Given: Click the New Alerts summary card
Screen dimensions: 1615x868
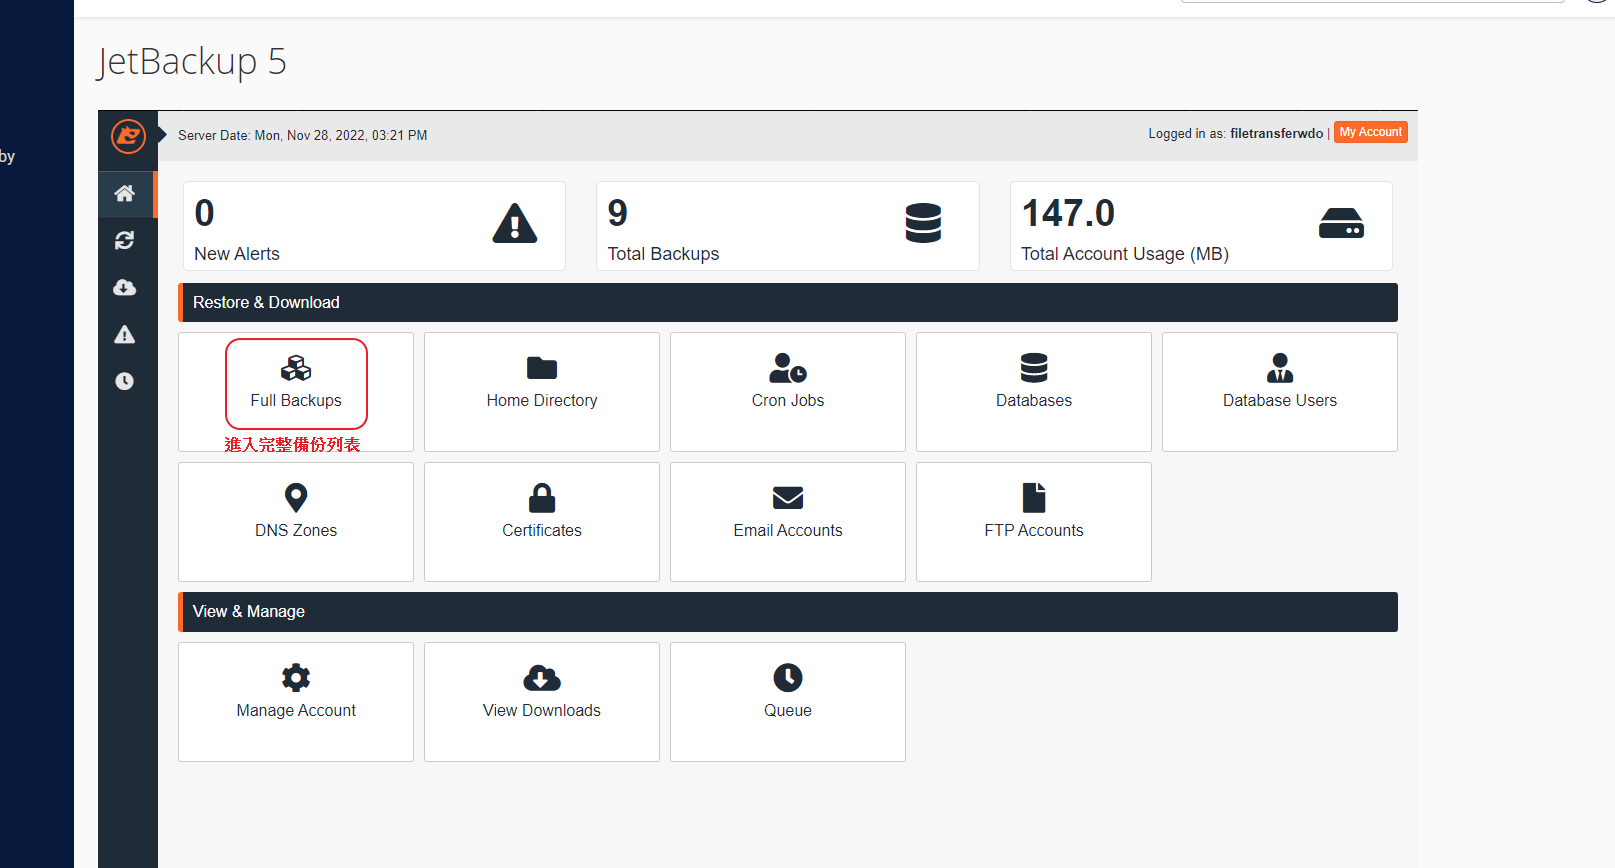Looking at the screenshot, I should coord(374,226).
